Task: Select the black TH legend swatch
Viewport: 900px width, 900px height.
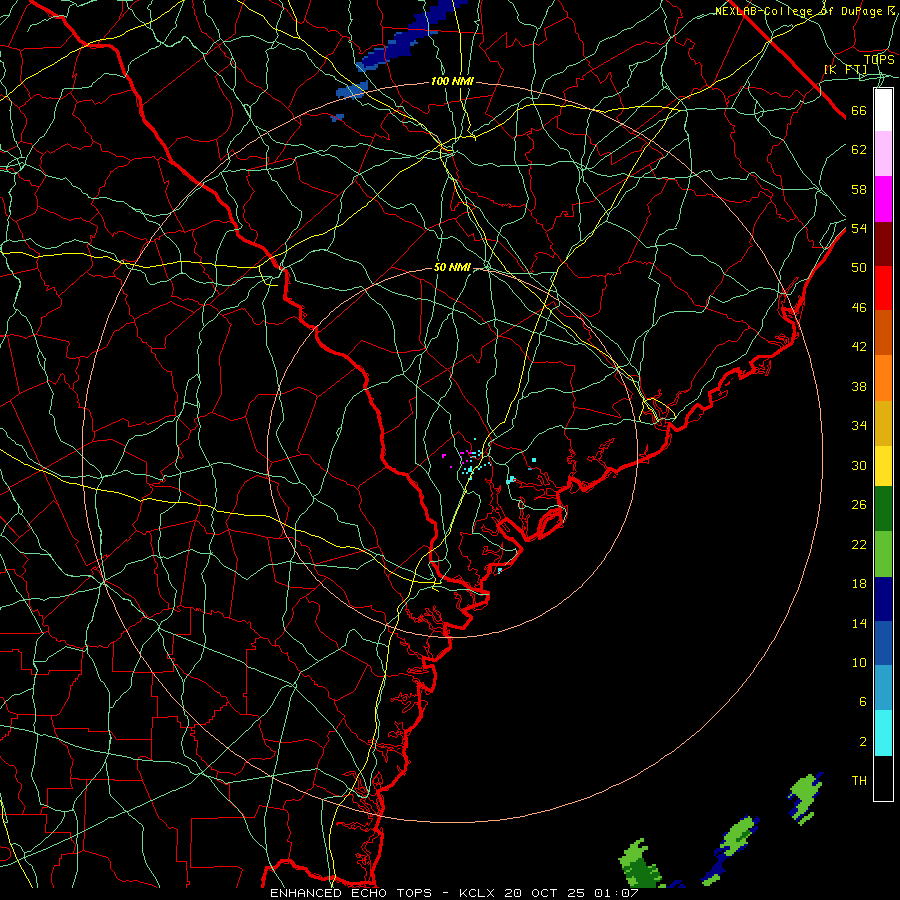Action: coord(883,778)
